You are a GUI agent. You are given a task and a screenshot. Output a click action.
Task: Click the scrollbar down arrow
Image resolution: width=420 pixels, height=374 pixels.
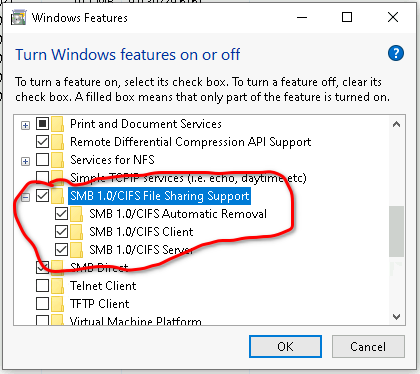point(396,316)
